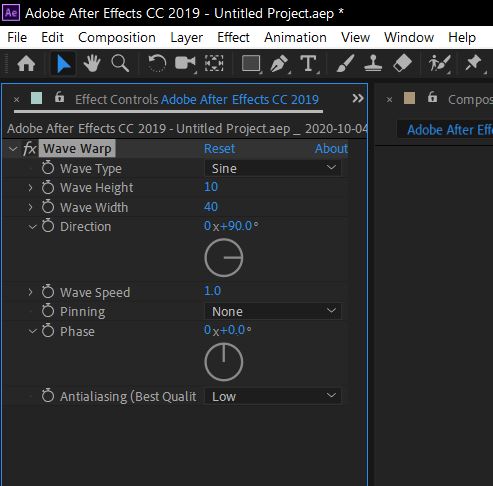Select the Clone Stamp tool

[x=373, y=63]
